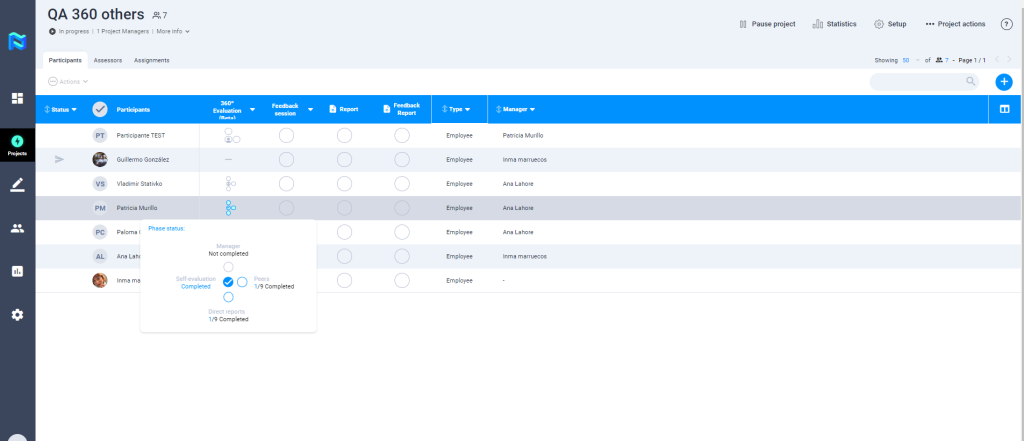Click the Projects icon in sidebar
1024x441 pixels.
click(x=17, y=144)
